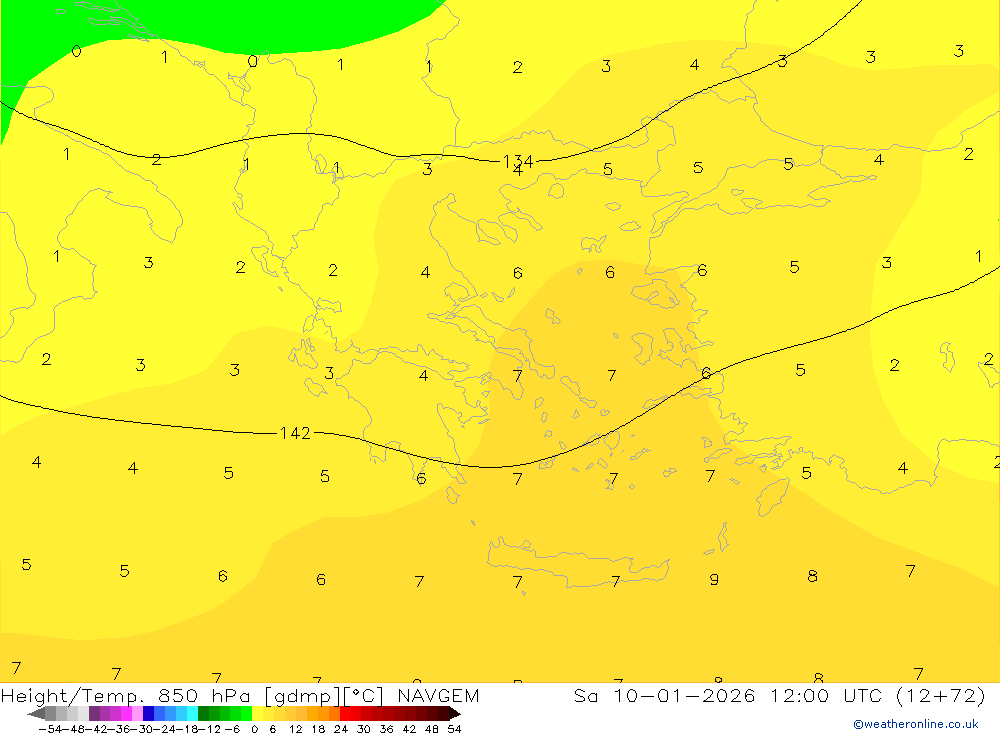Click the '-54' legend scale value
The image size is (1000, 733).
click(x=50, y=729)
